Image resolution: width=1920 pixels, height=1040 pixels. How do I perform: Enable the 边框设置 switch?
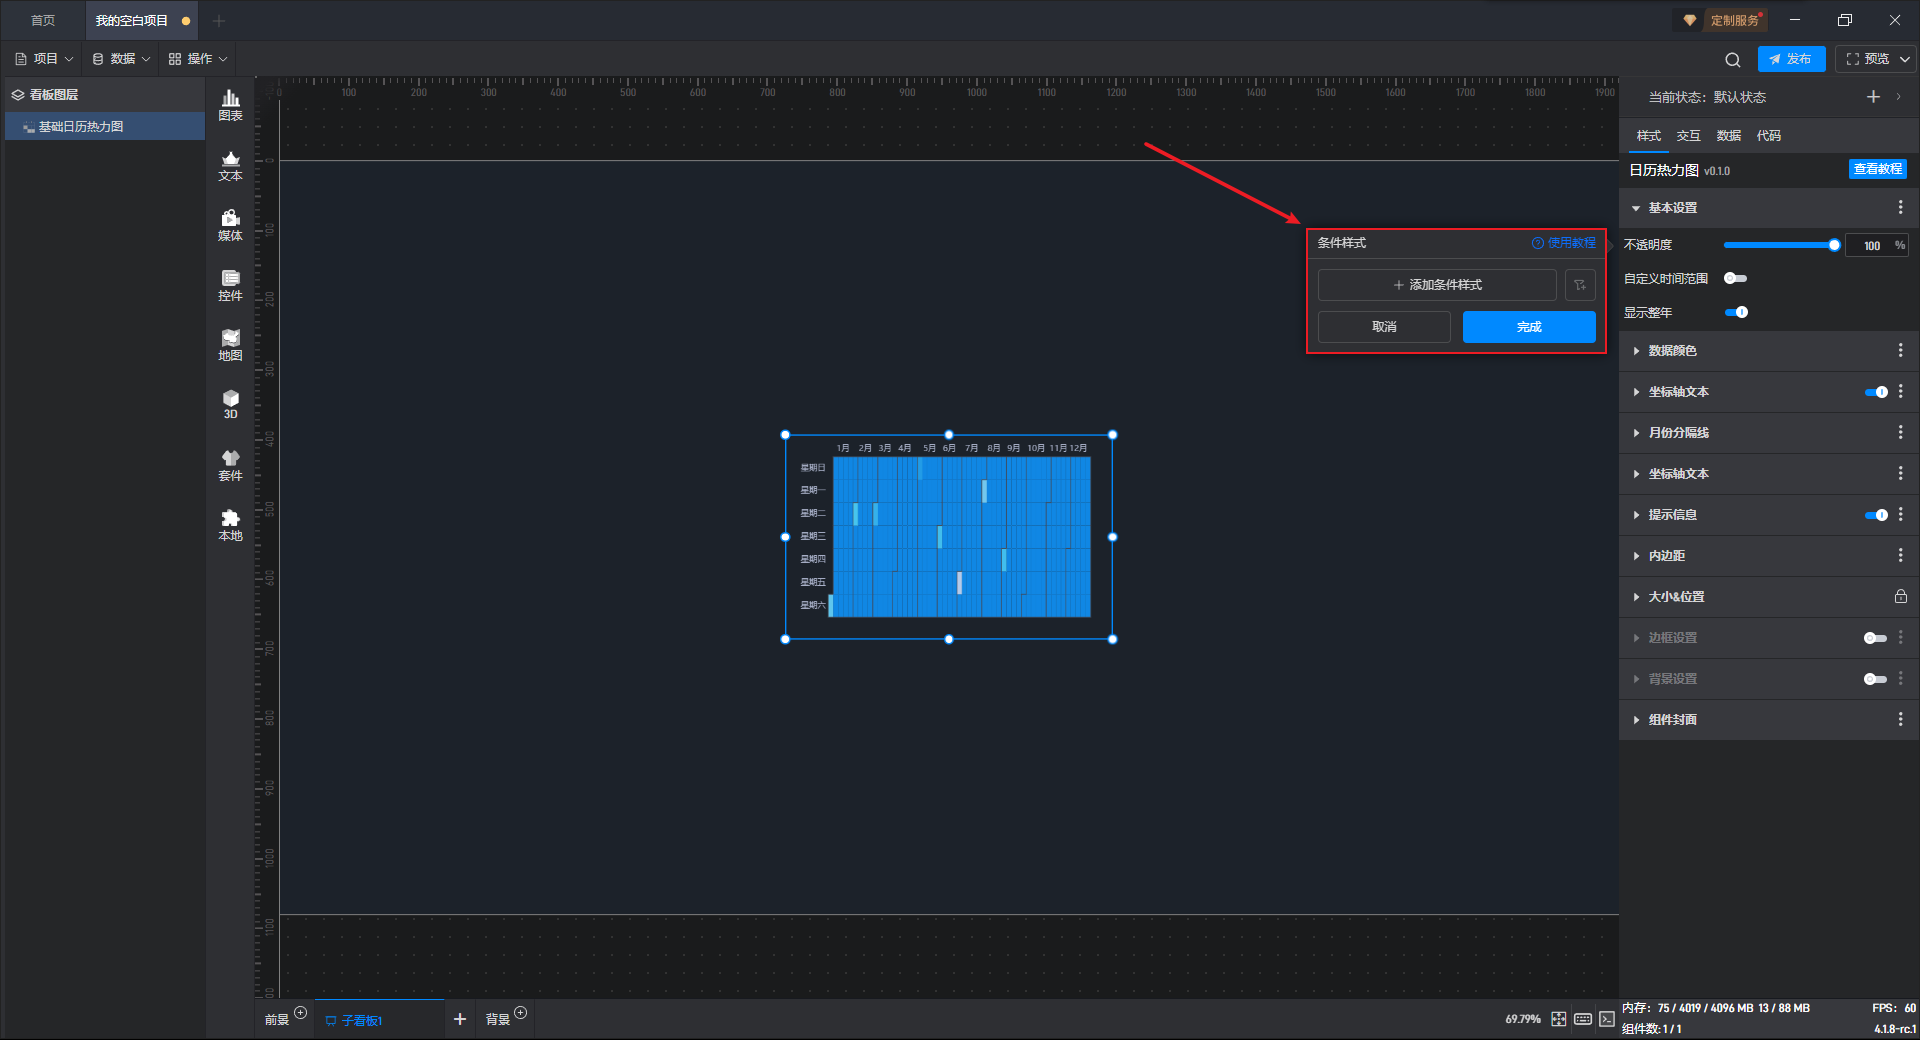(1875, 638)
